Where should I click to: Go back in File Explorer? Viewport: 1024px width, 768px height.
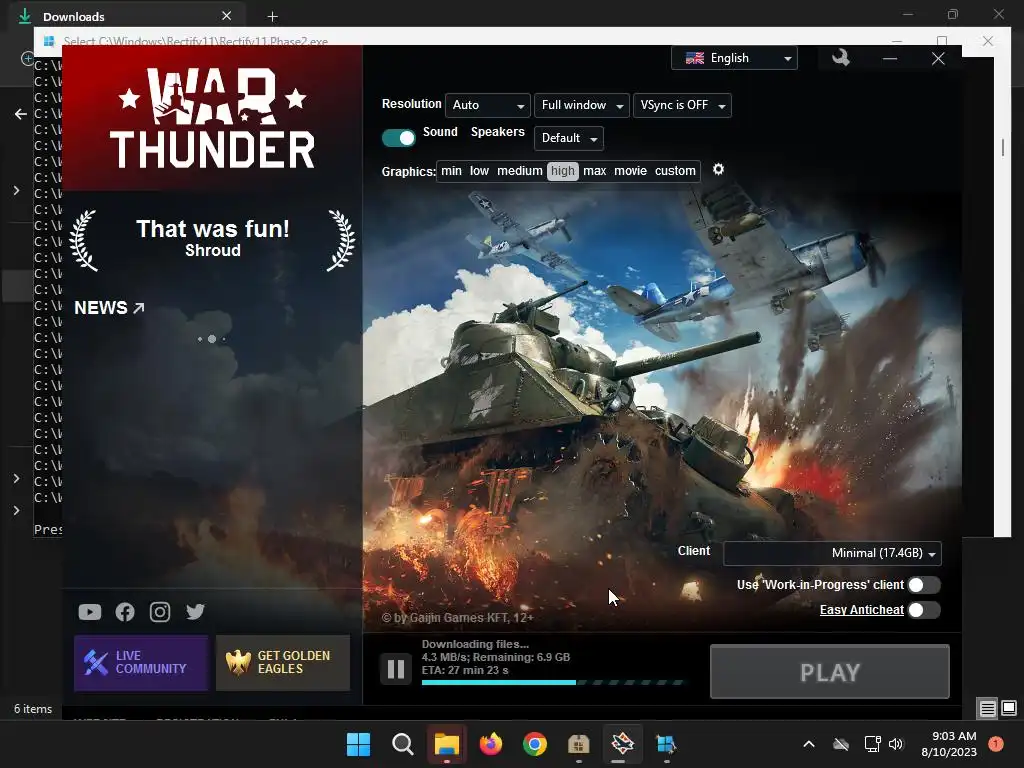[21, 114]
